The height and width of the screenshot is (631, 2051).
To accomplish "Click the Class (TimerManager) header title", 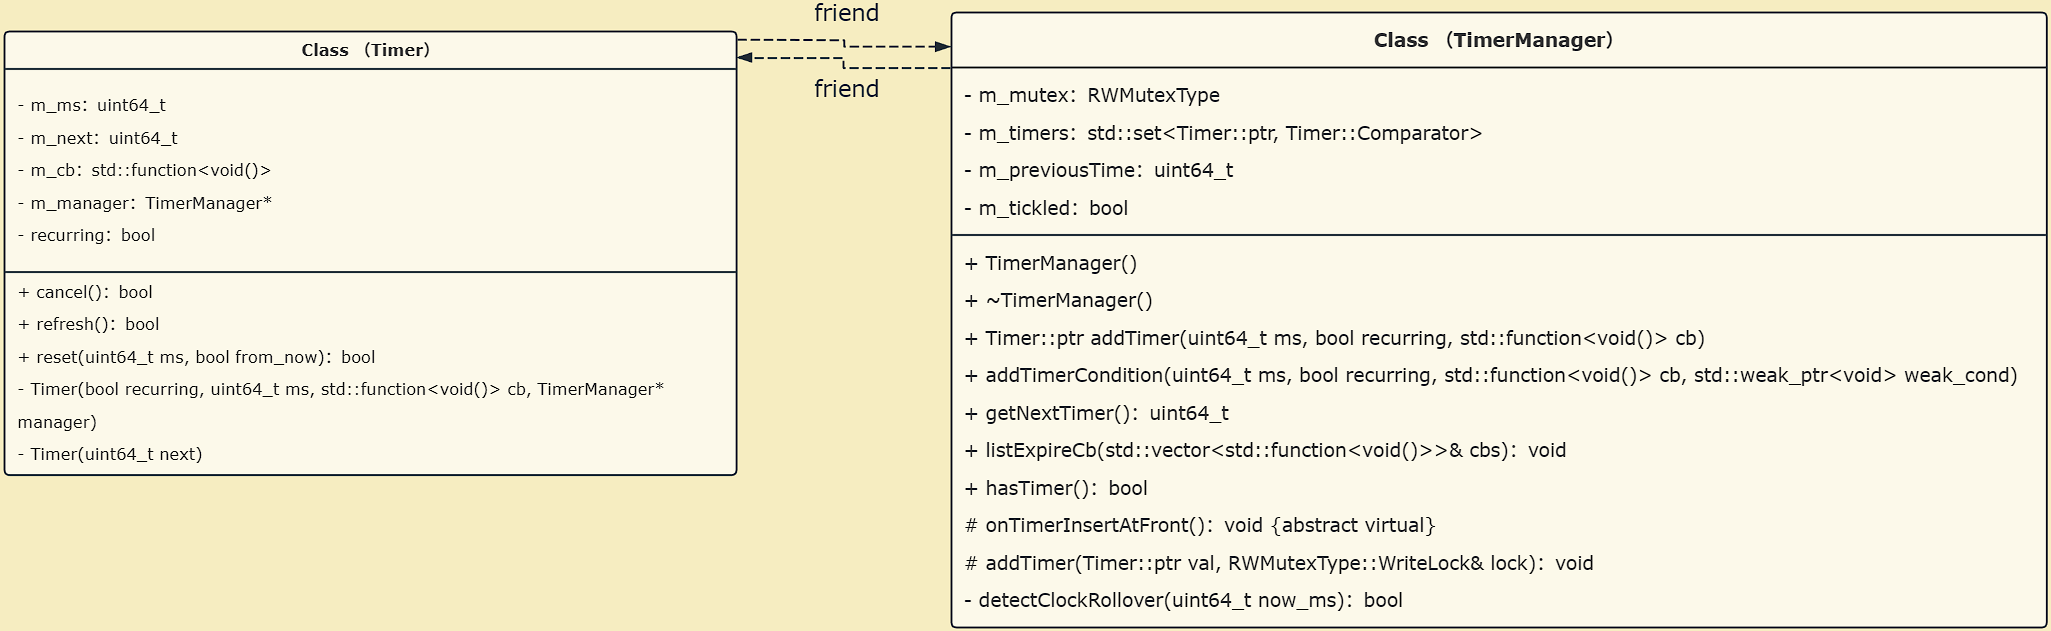I will (1493, 40).
